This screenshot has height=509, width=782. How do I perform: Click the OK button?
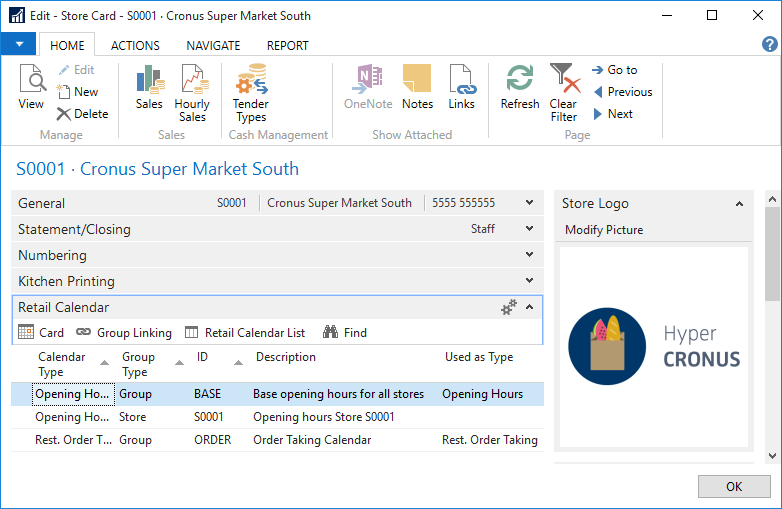pos(734,486)
